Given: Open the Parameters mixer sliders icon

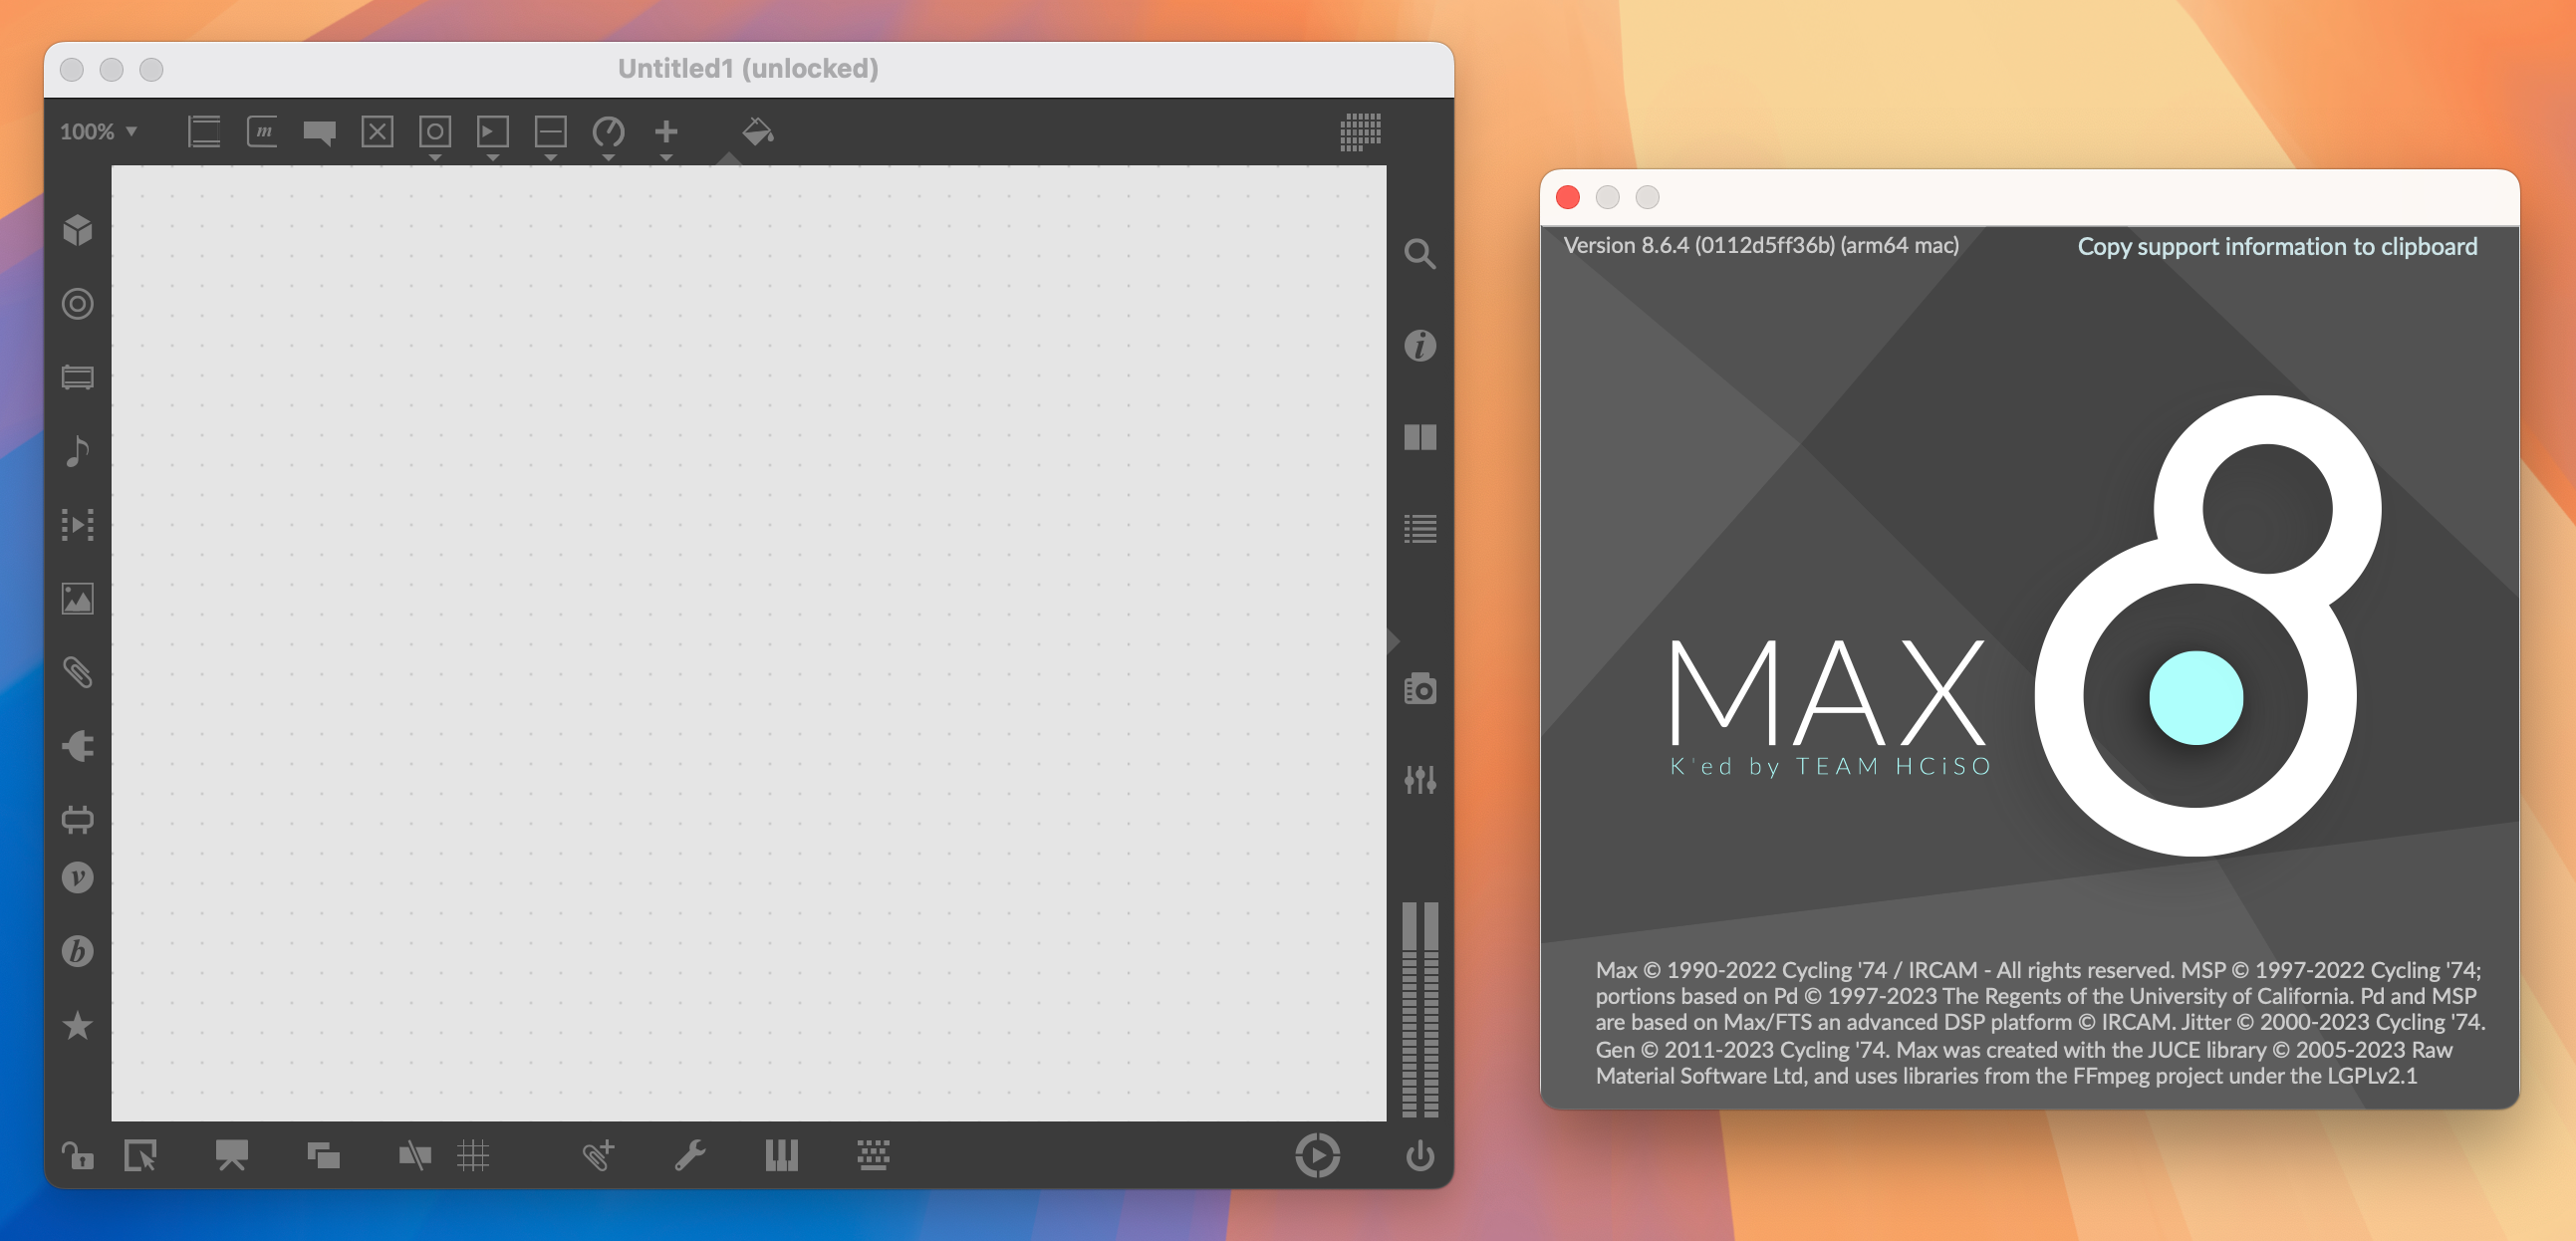Looking at the screenshot, I should click(1420, 780).
